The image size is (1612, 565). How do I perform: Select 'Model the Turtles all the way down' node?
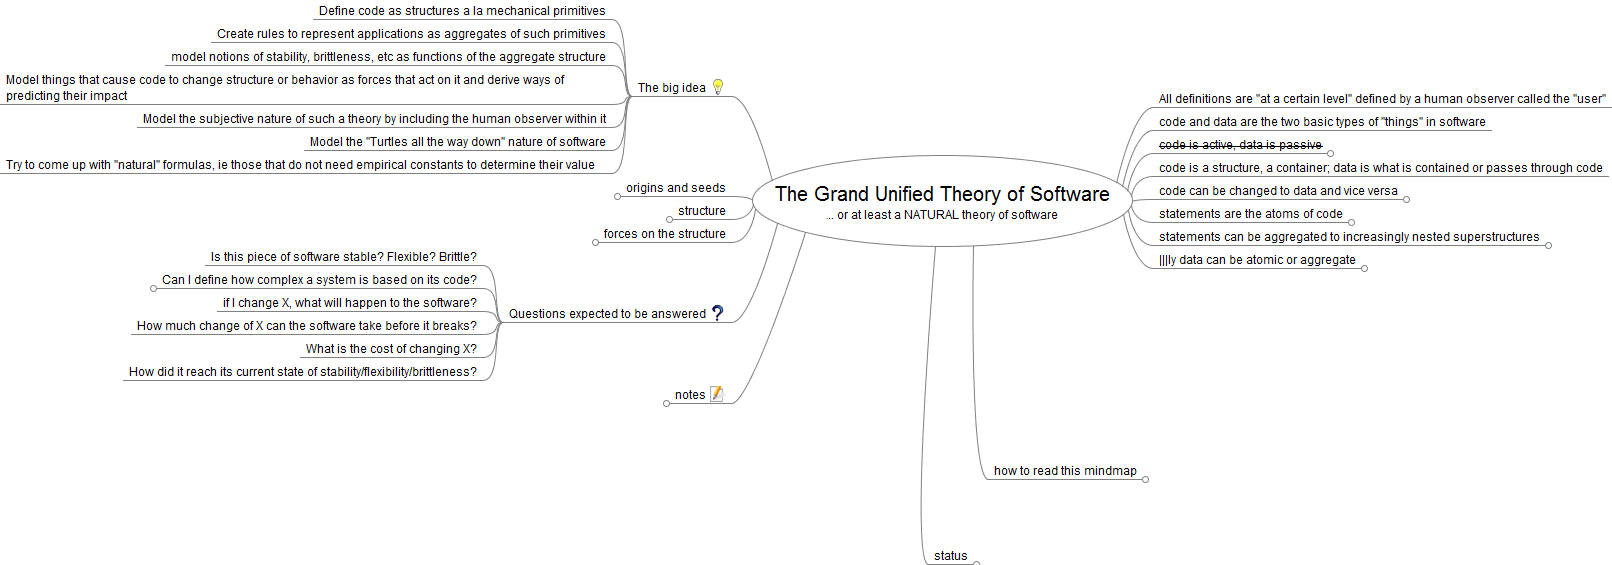(457, 142)
